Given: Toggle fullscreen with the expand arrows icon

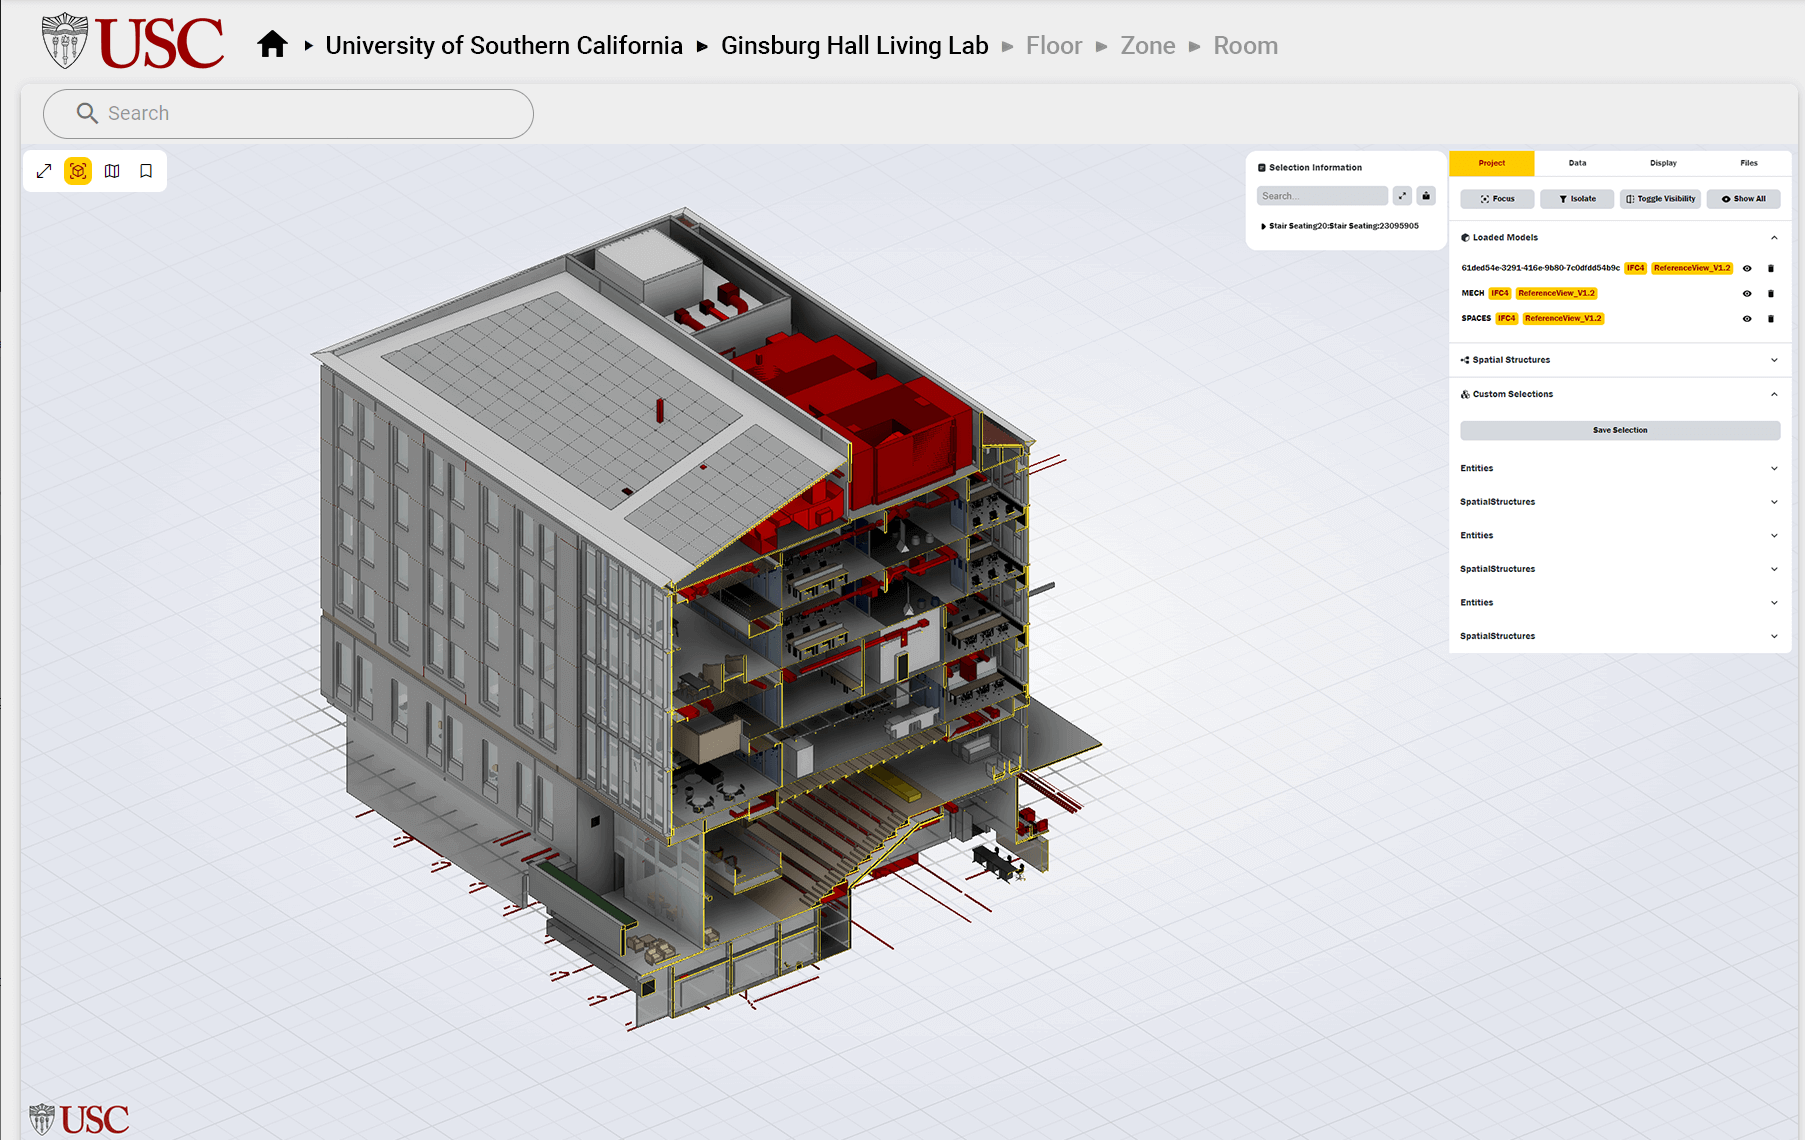Looking at the screenshot, I should (x=44, y=171).
